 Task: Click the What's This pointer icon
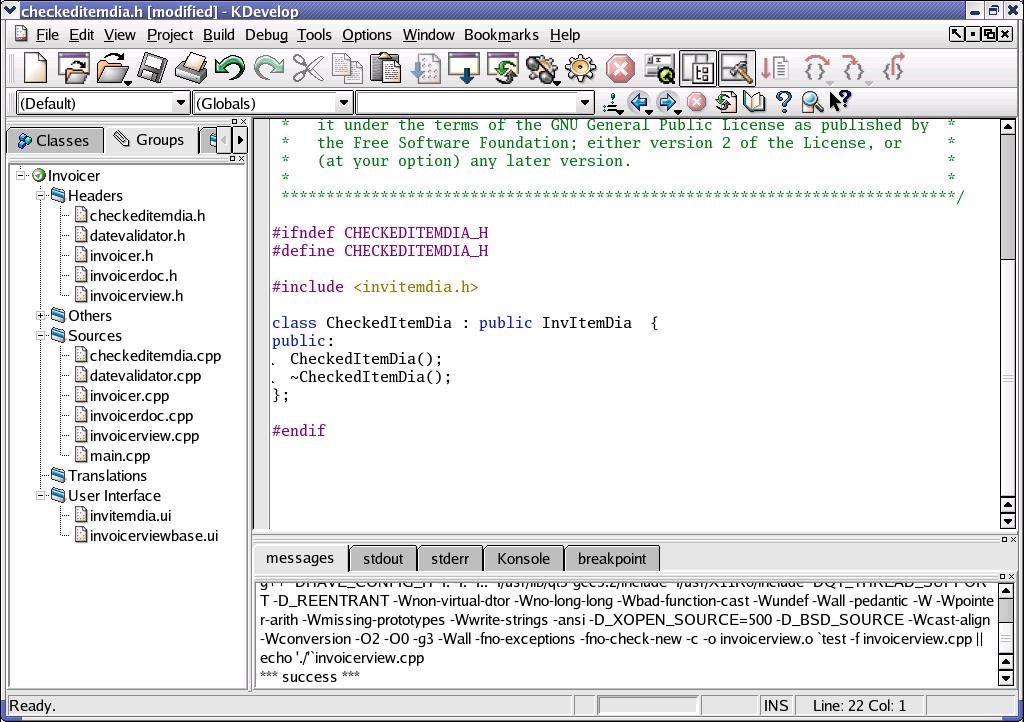pyautogui.click(x=840, y=101)
